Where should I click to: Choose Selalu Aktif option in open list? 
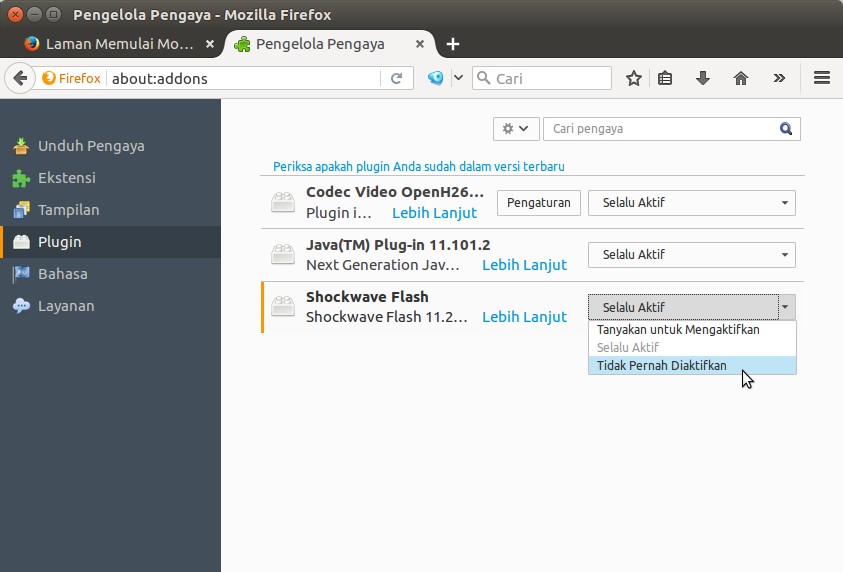click(x=692, y=347)
